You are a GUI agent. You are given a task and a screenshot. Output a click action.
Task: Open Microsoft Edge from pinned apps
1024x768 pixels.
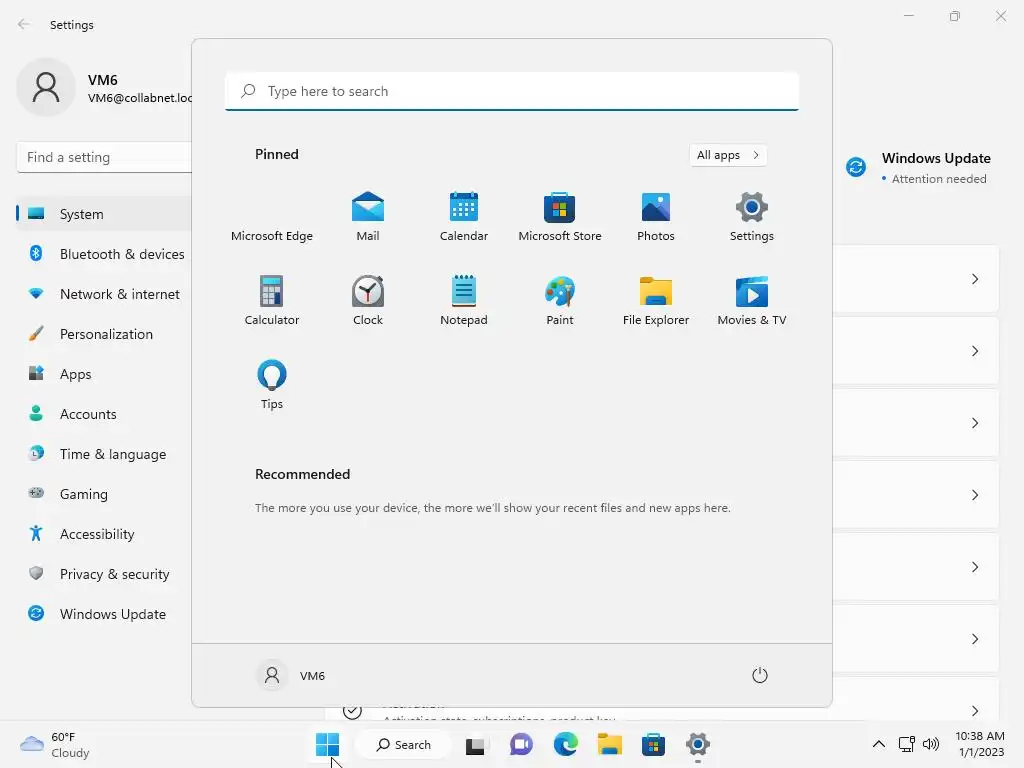point(272,216)
